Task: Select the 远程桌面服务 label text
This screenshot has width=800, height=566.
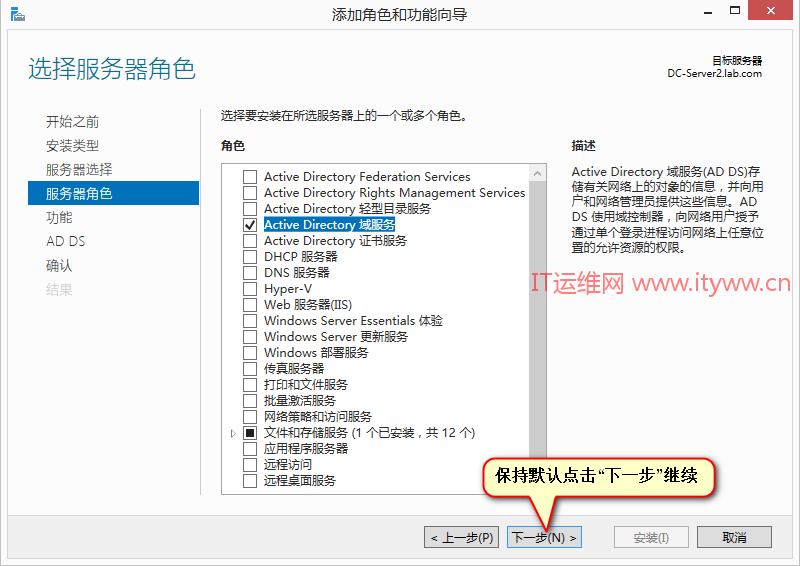Action: tap(299, 481)
